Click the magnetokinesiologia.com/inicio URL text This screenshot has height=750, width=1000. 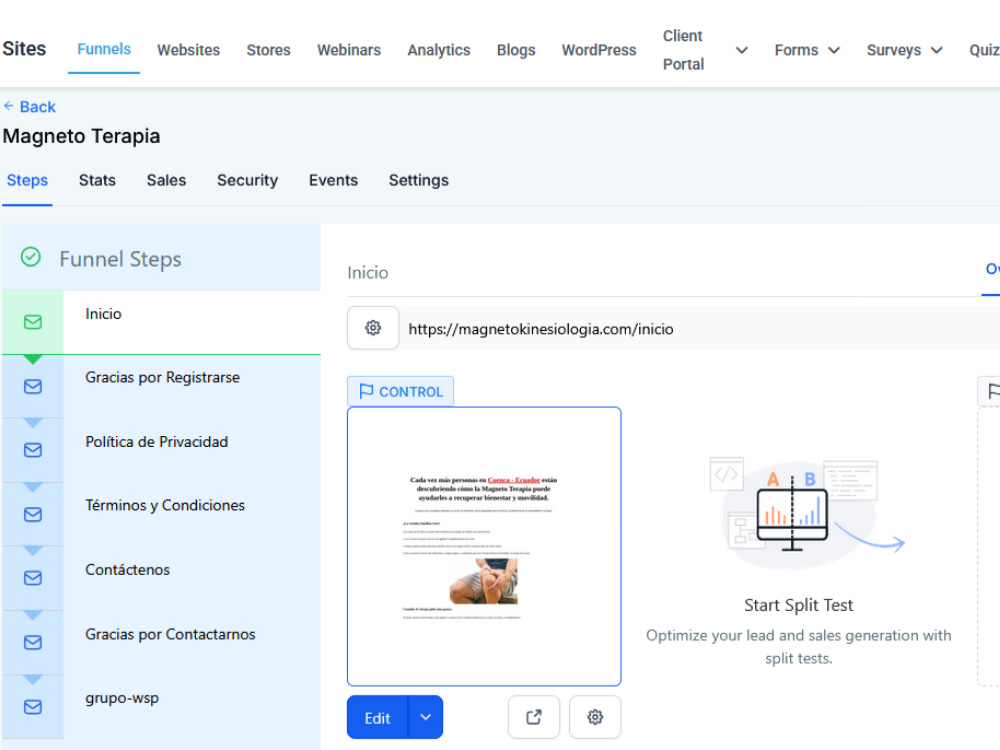541,329
